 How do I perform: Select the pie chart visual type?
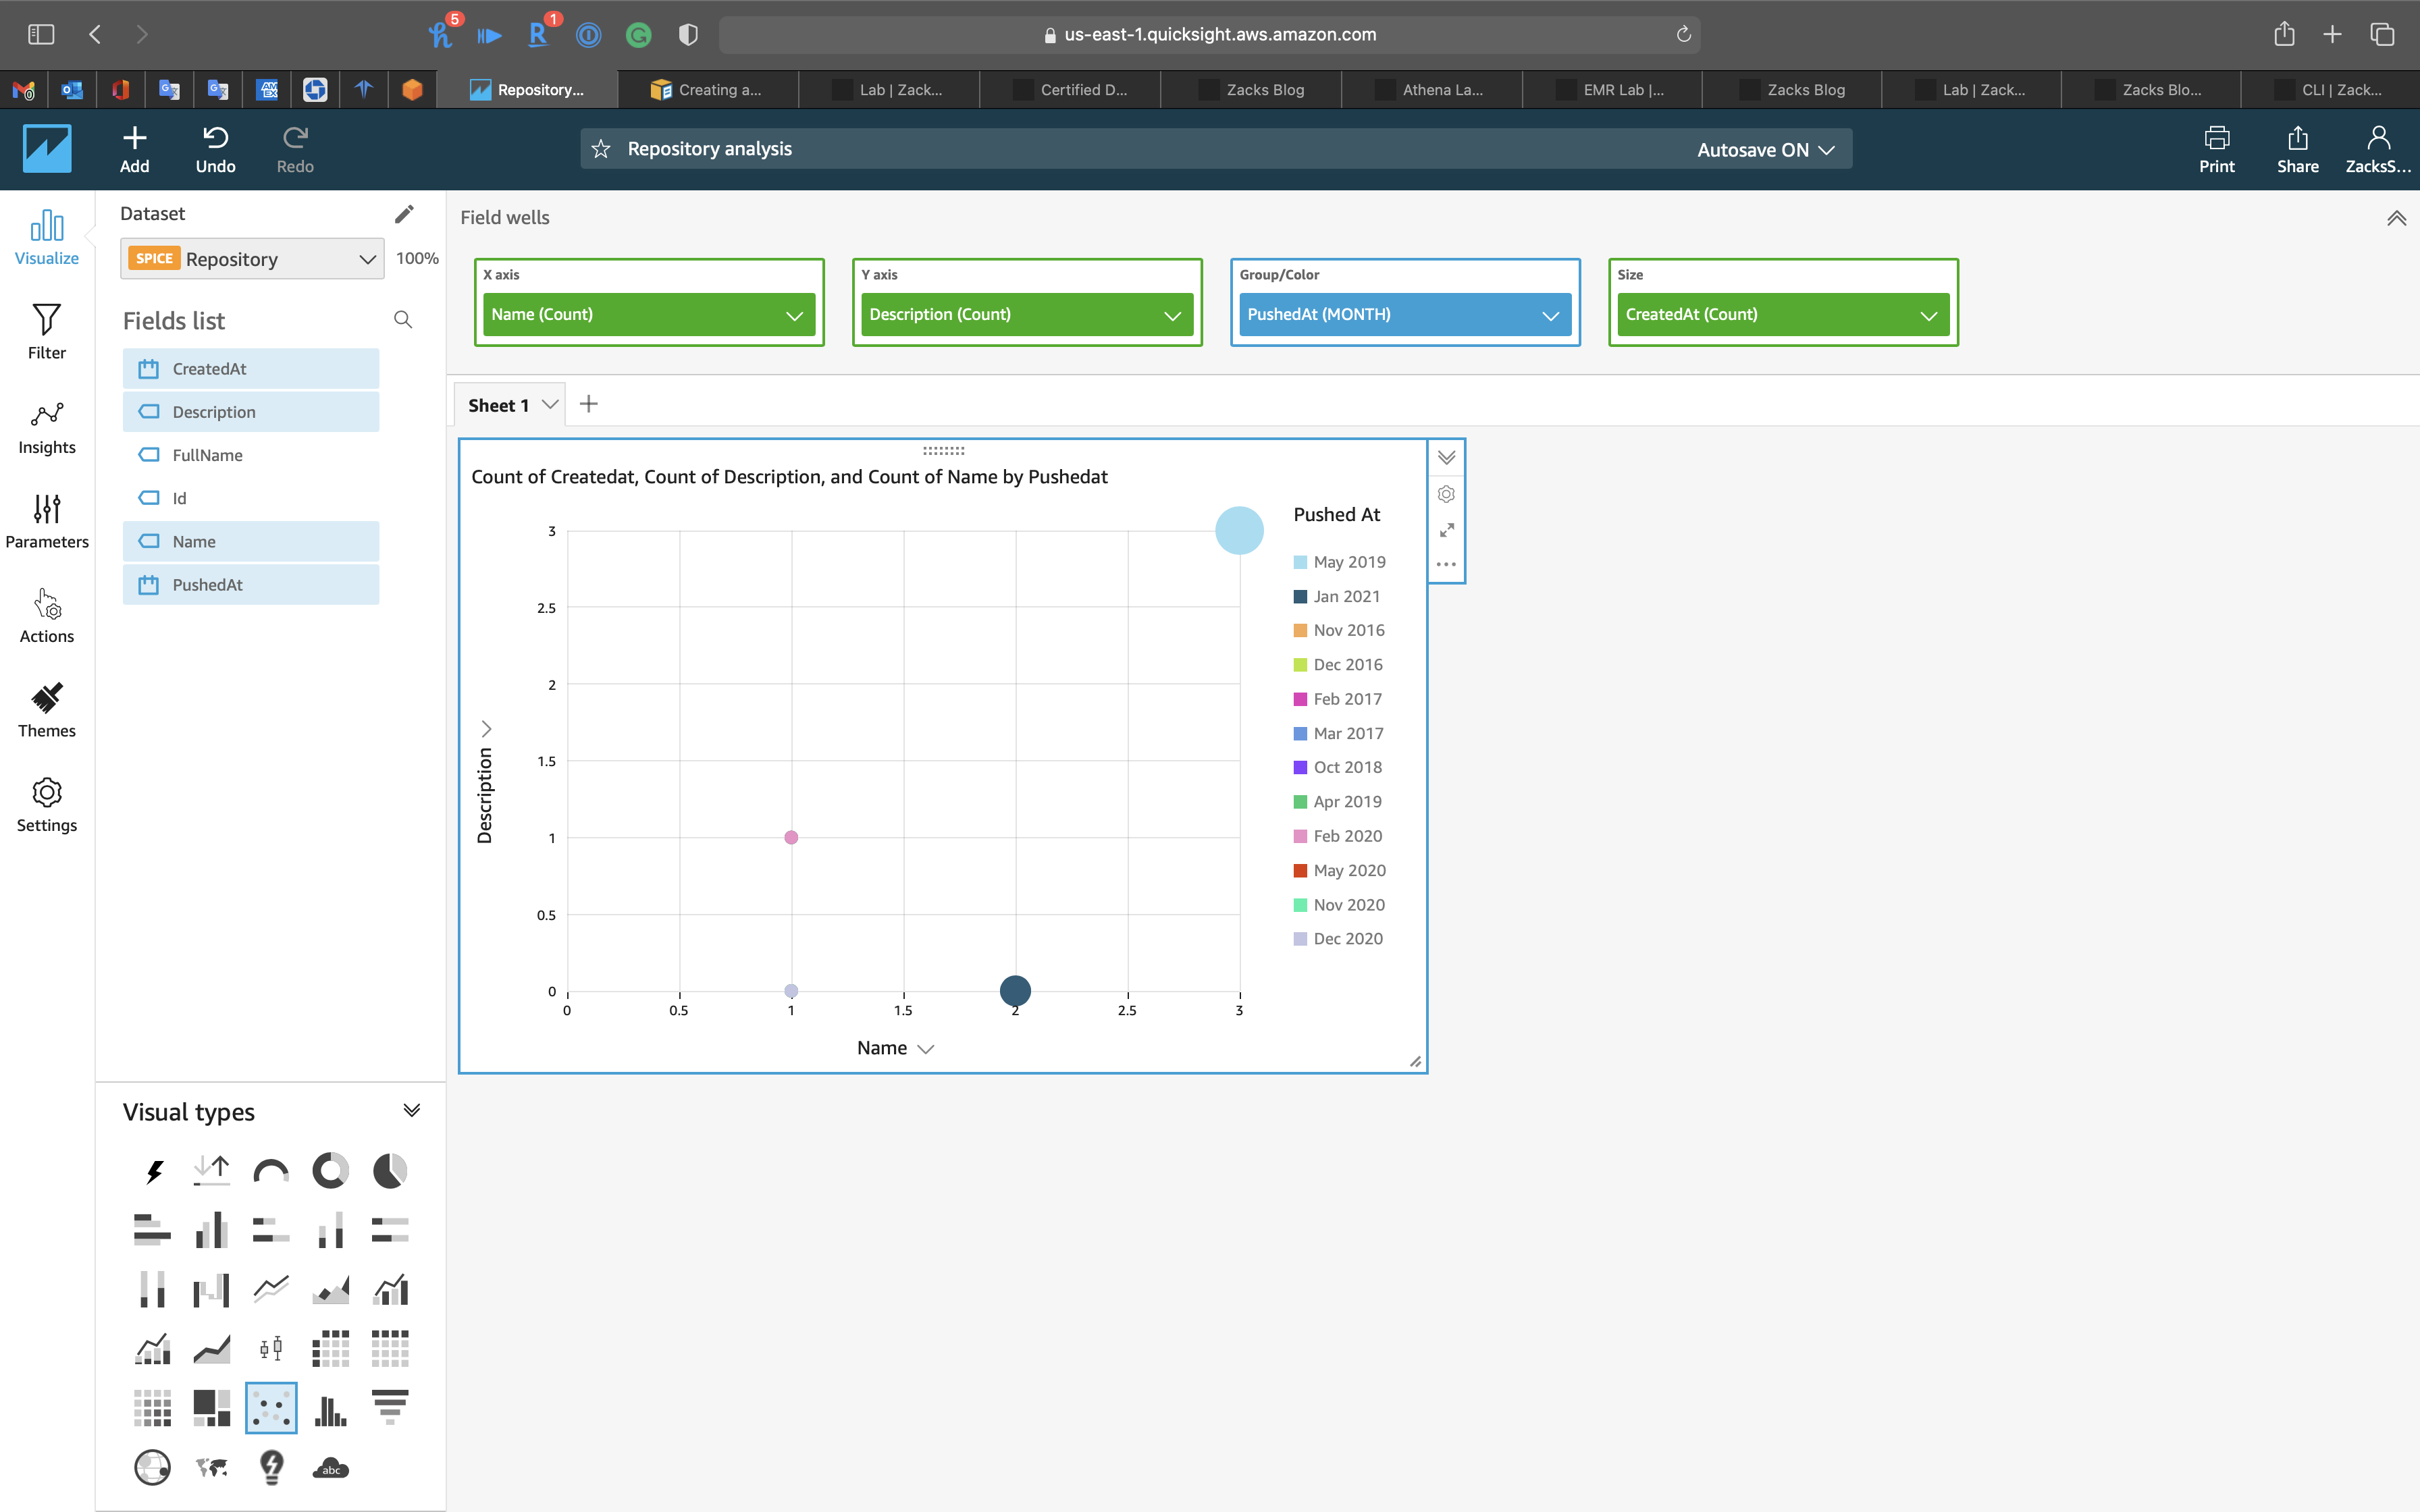[390, 1170]
